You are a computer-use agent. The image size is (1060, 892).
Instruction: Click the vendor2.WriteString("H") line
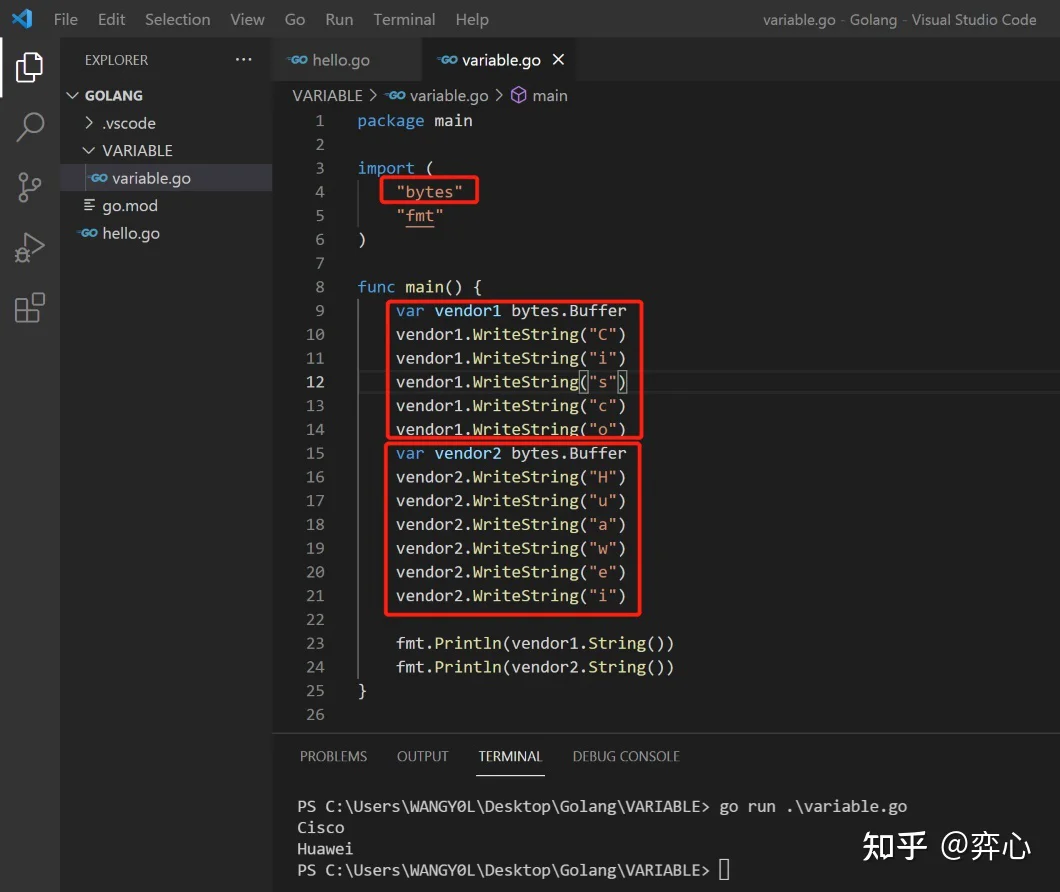click(511, 477)
